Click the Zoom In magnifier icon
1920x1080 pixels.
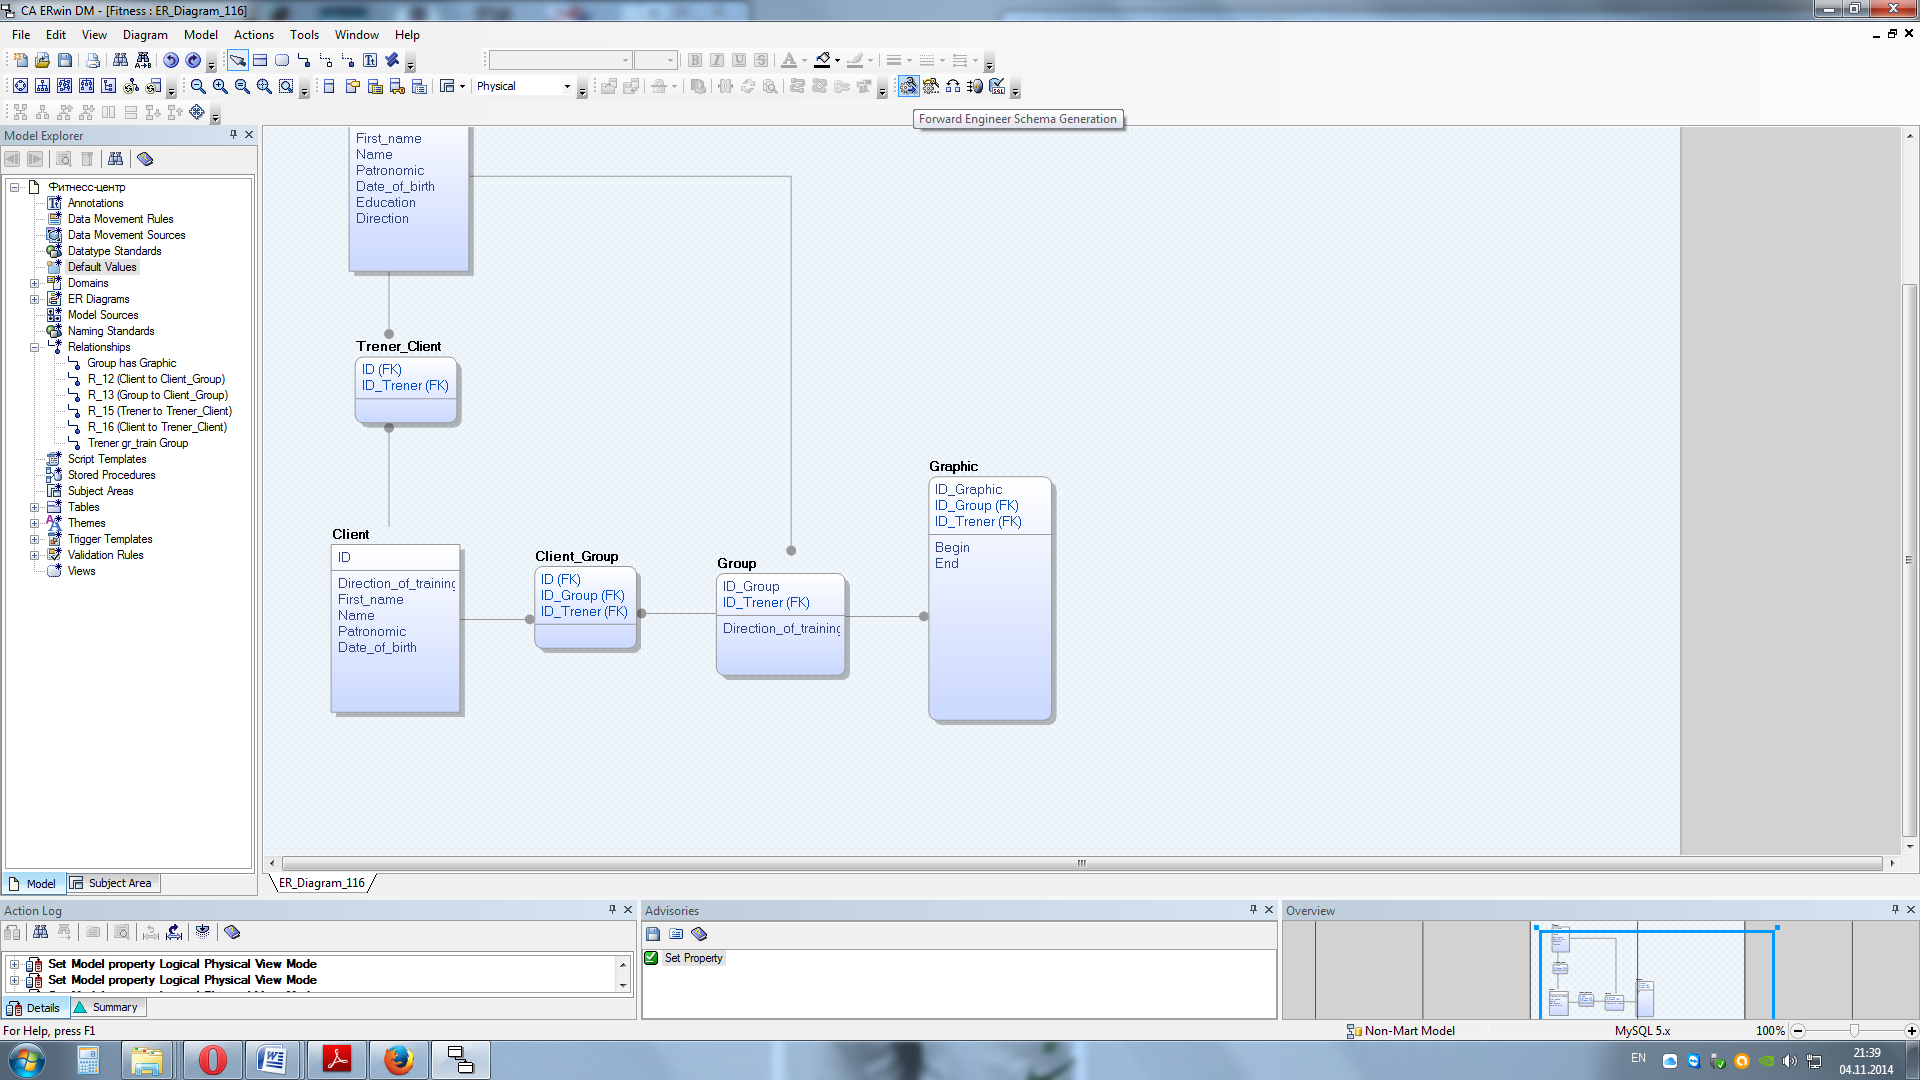[x=220, y=87]
